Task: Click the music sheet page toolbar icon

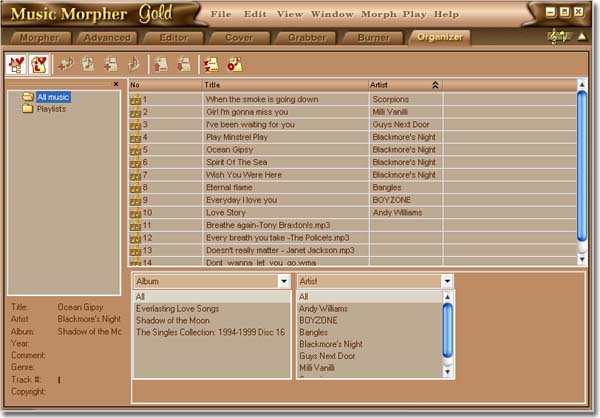Action: pos(88,64)
